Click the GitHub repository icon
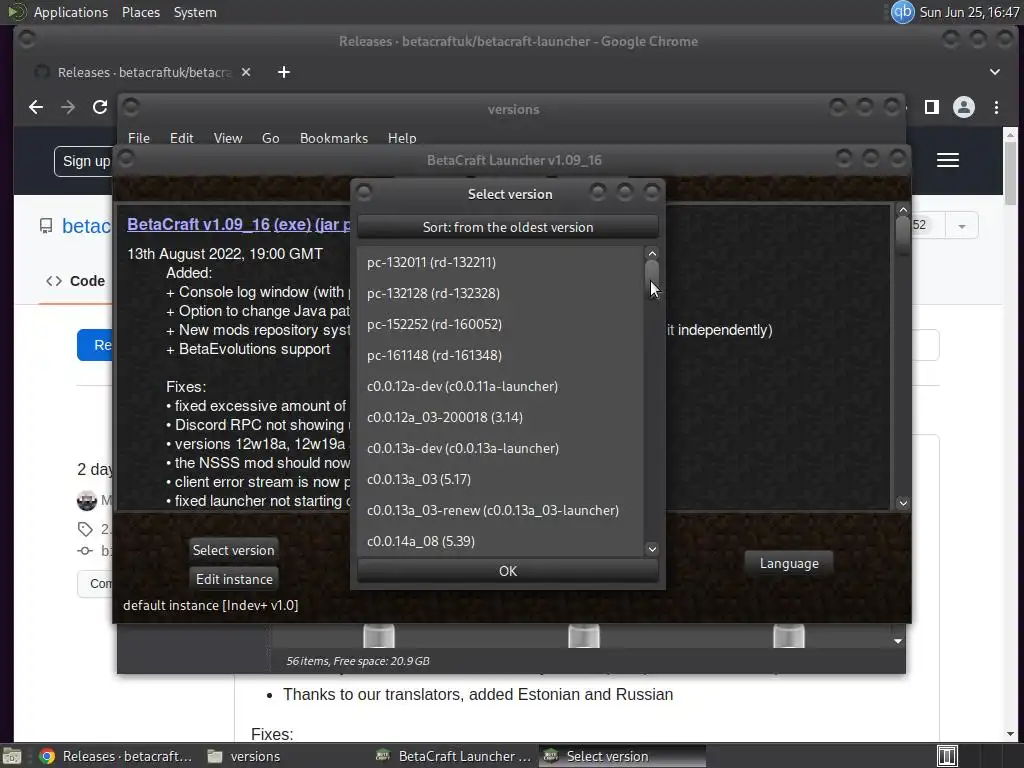Screen dimensions: 1024x768 (46, 226)
